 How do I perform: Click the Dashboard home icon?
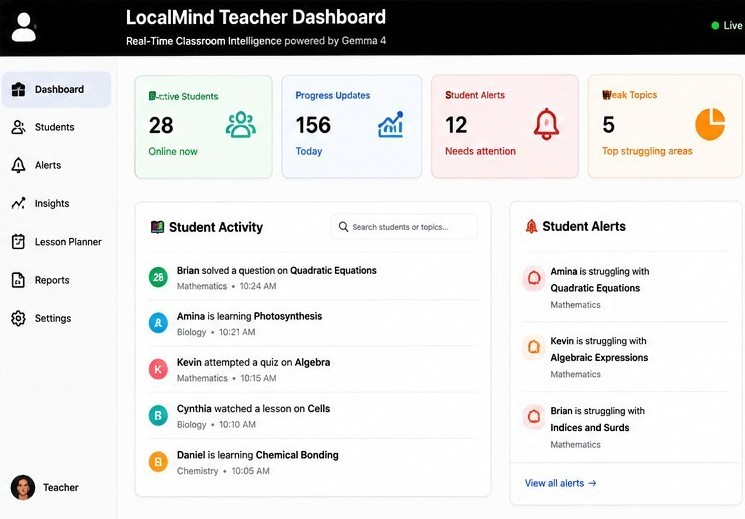18,89
